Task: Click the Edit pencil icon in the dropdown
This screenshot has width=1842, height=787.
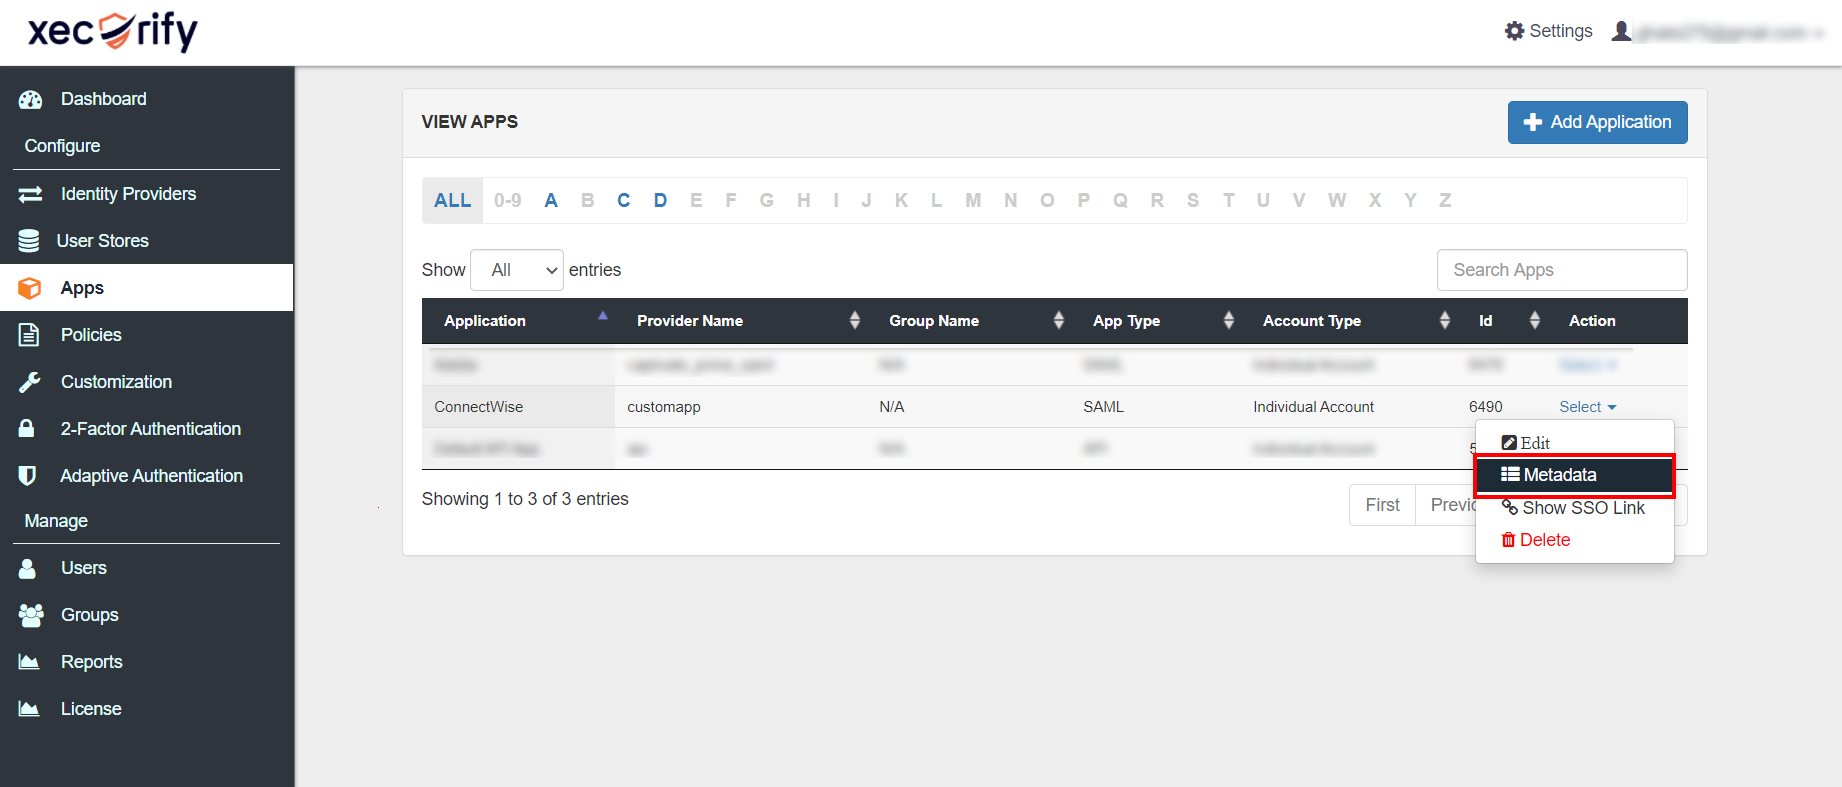Action: [x=1509, y=443]
